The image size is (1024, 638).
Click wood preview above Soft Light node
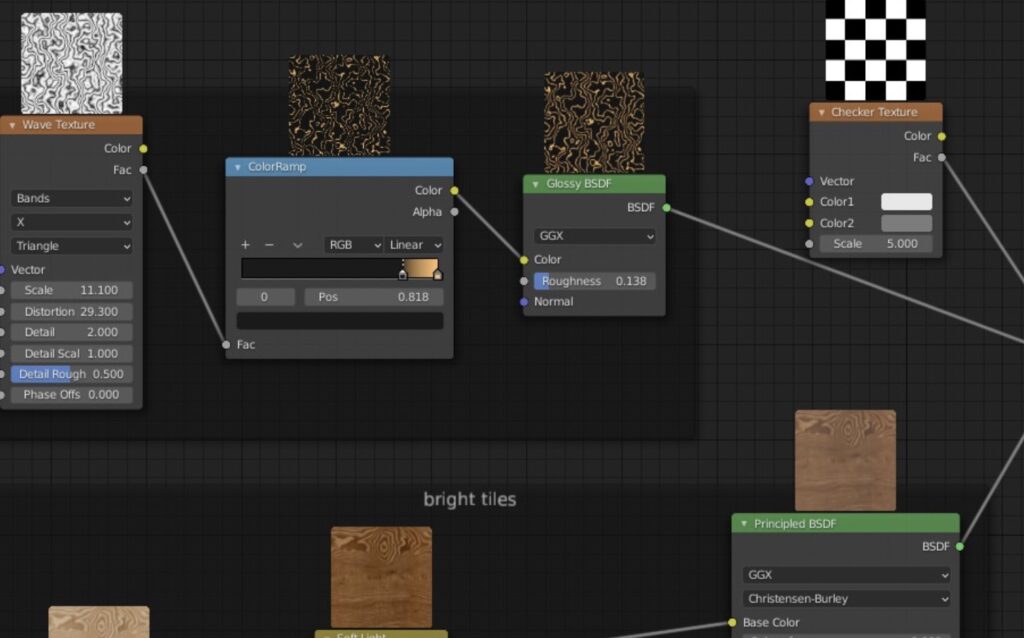(x=381, y=577)
